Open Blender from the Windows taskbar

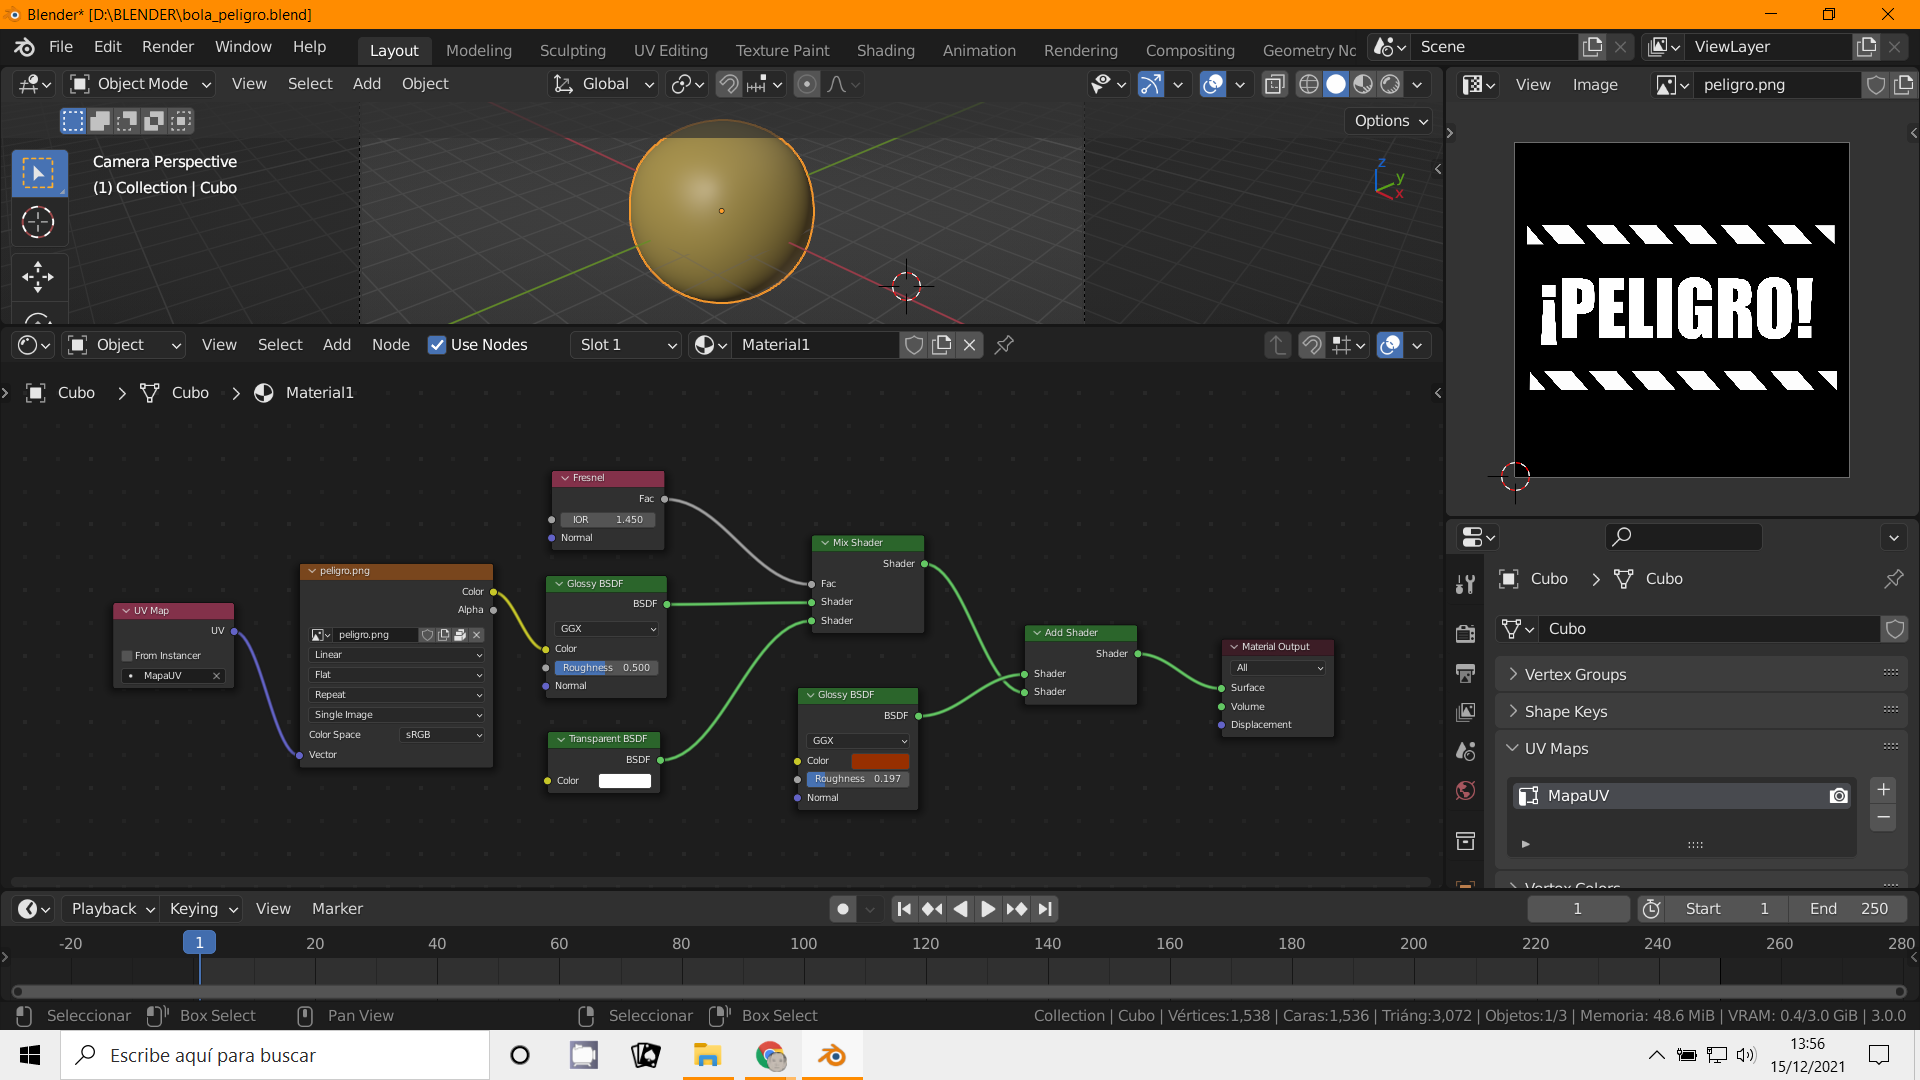tap(831, 1056)
